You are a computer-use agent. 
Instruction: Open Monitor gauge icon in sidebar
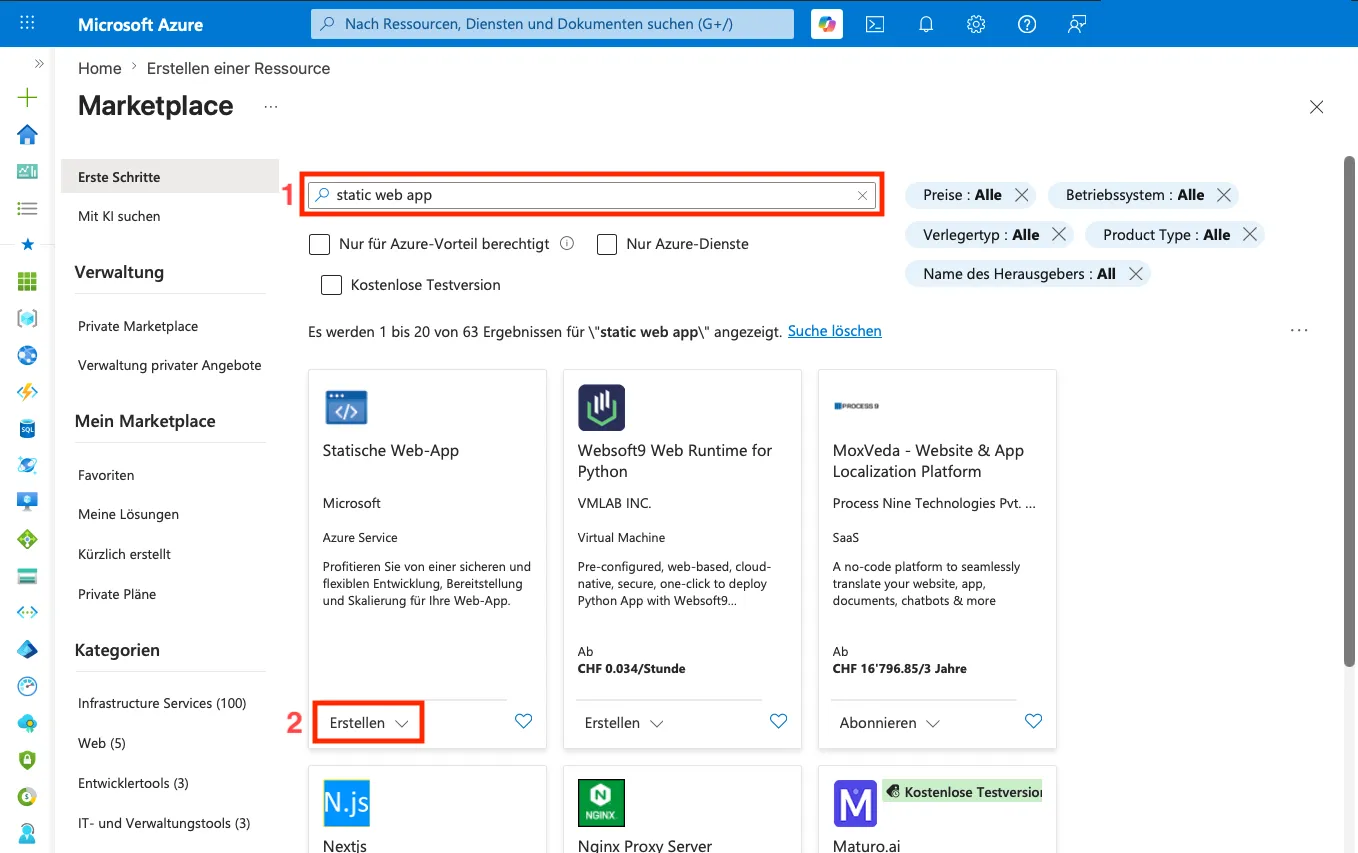point(28,686)
